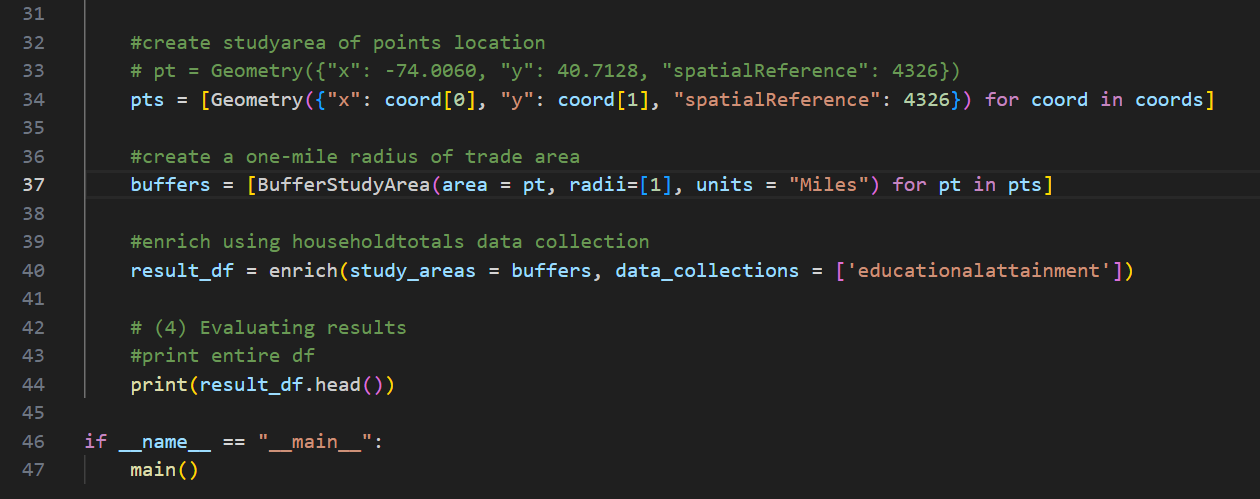This screenshot has height=499, width=1260.
Task: Click line number 43 in the gutter
Action: coord(34,356)
